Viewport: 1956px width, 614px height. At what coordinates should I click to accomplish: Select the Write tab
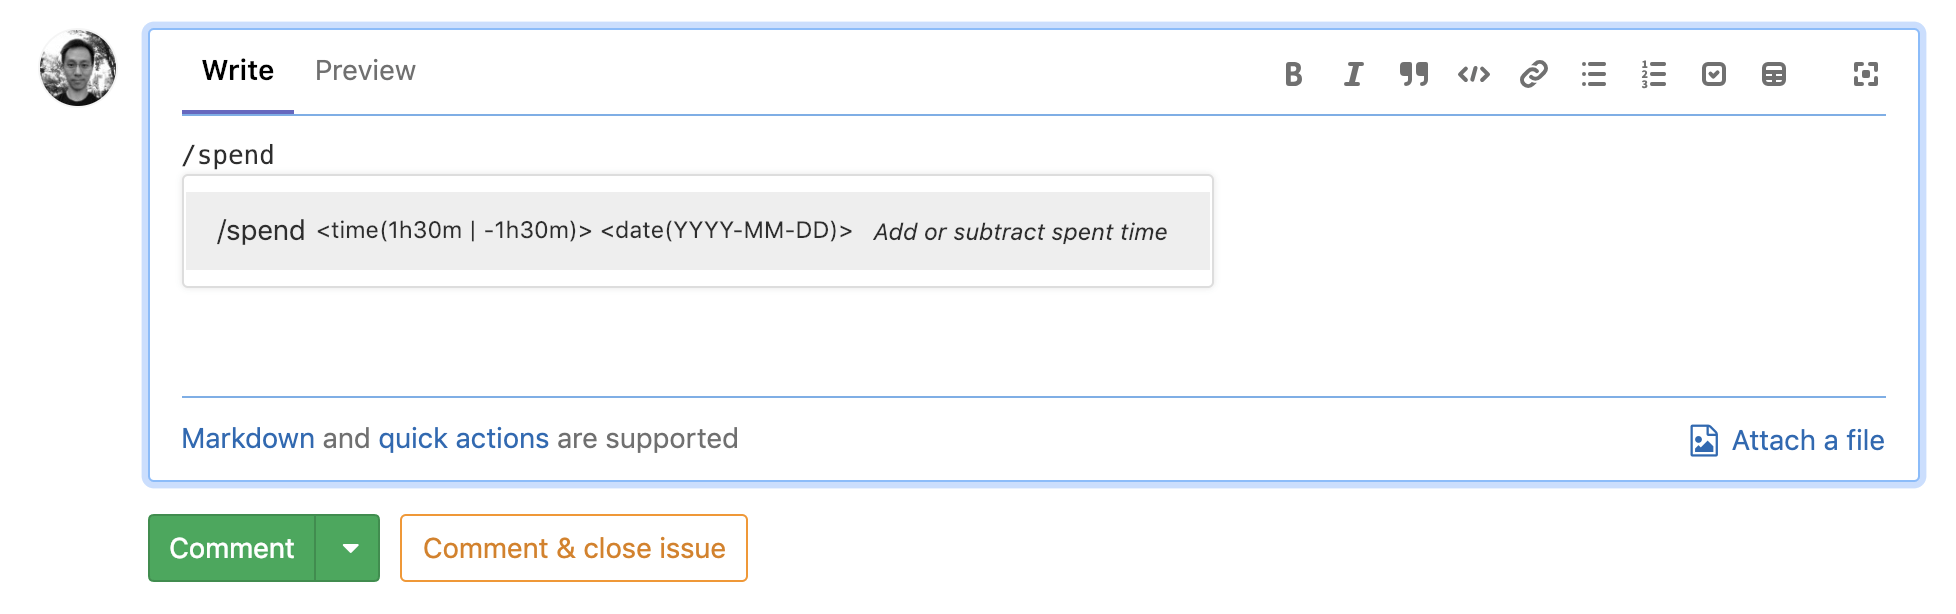pos(238,70)
